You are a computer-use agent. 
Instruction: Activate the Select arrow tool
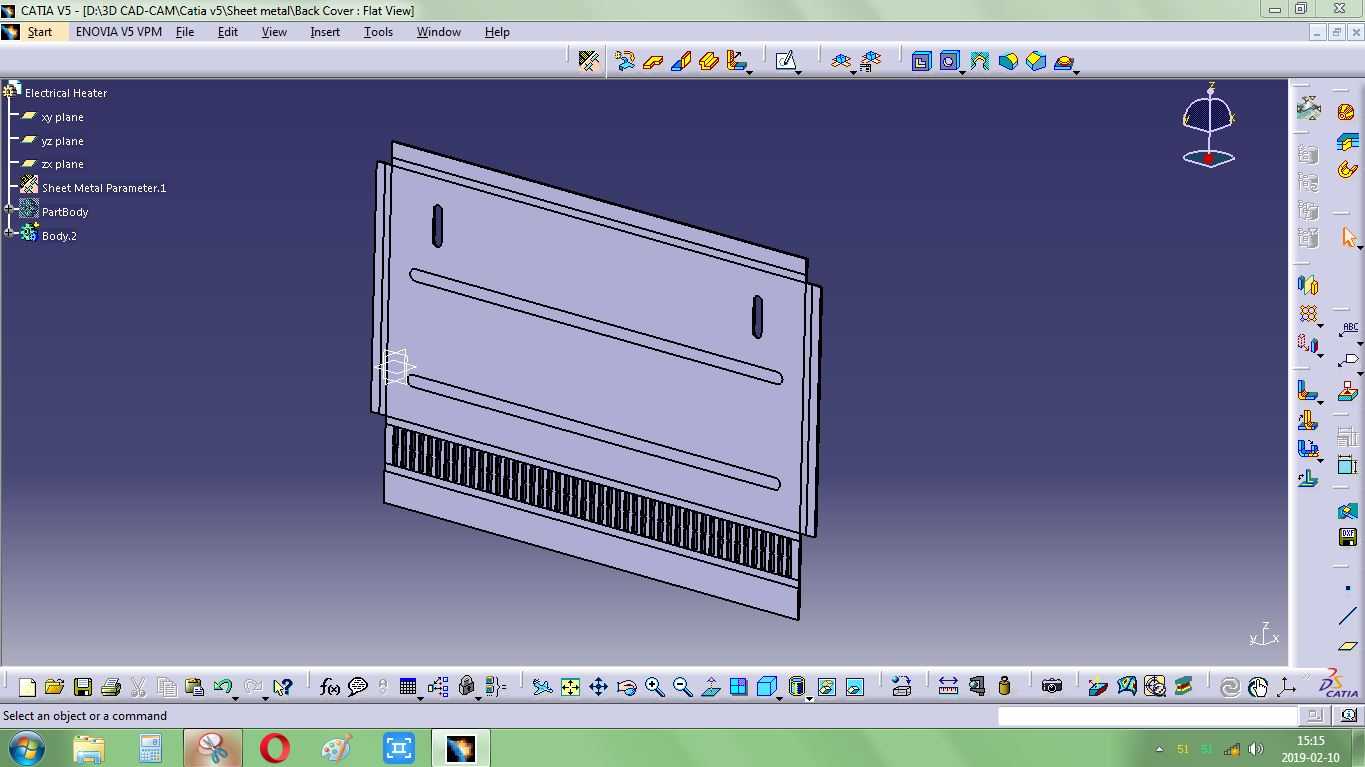coord(1349,238)
